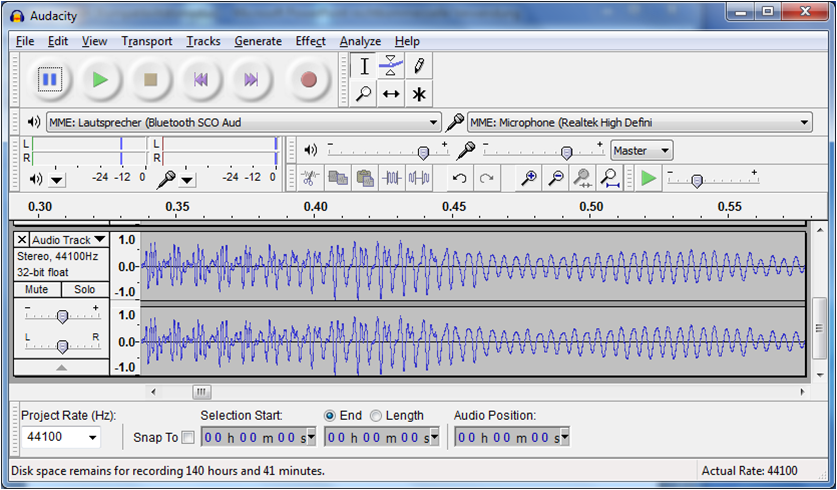
Task: Select the End radio button
Action: 330,416
